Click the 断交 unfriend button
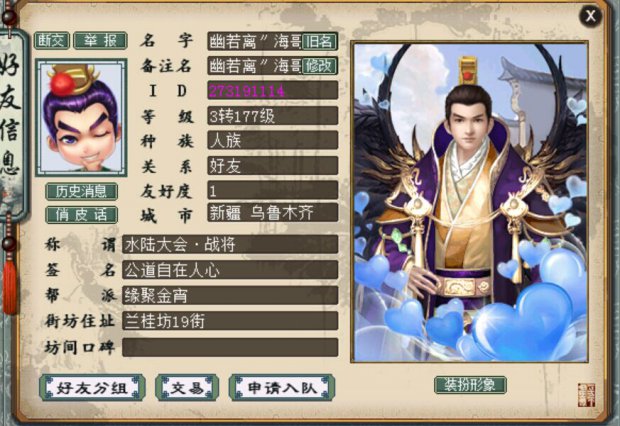 pyautogui.click(x=52, y=40)
